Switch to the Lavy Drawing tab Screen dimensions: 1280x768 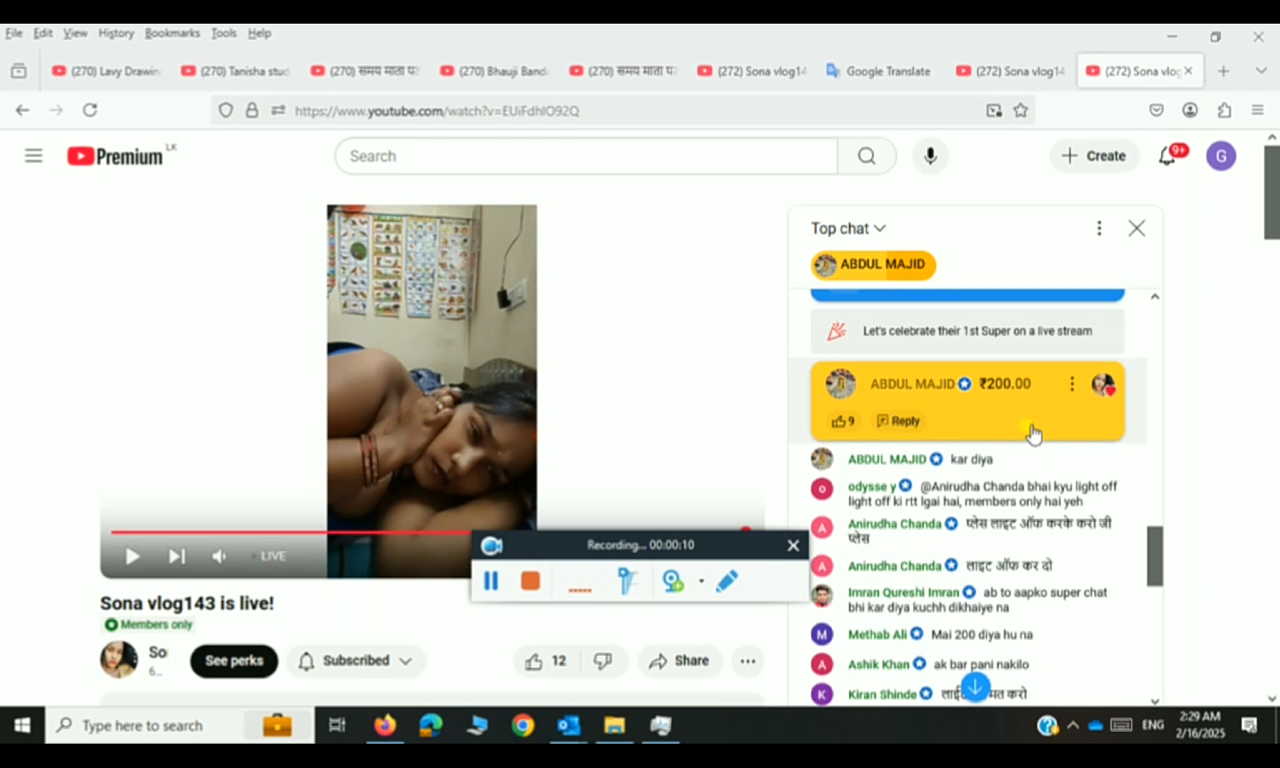click(106, 71)
